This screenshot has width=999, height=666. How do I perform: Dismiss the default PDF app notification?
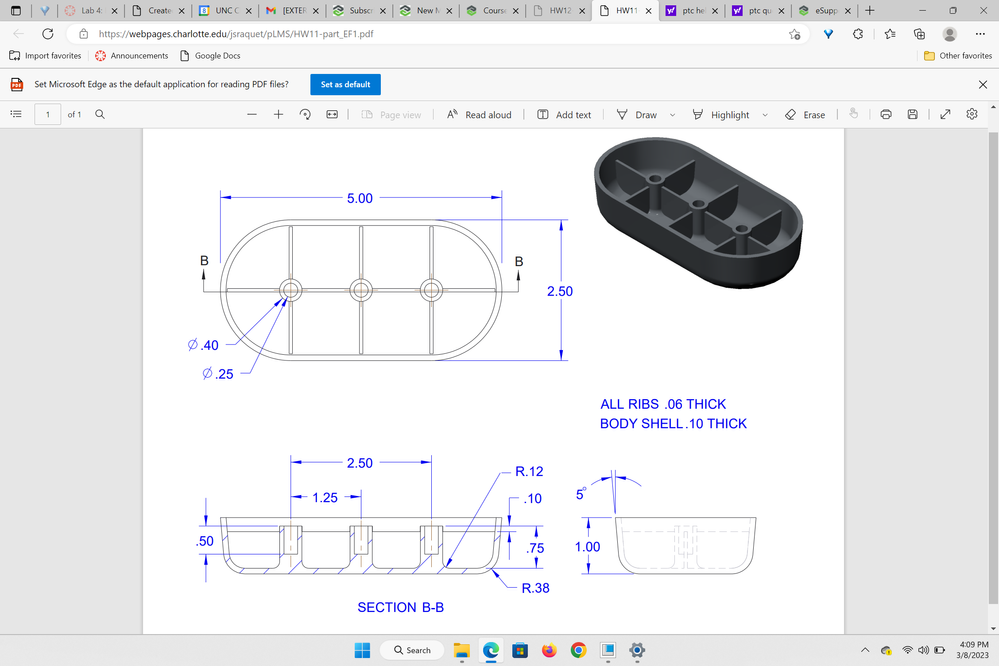tap(982, 84)
